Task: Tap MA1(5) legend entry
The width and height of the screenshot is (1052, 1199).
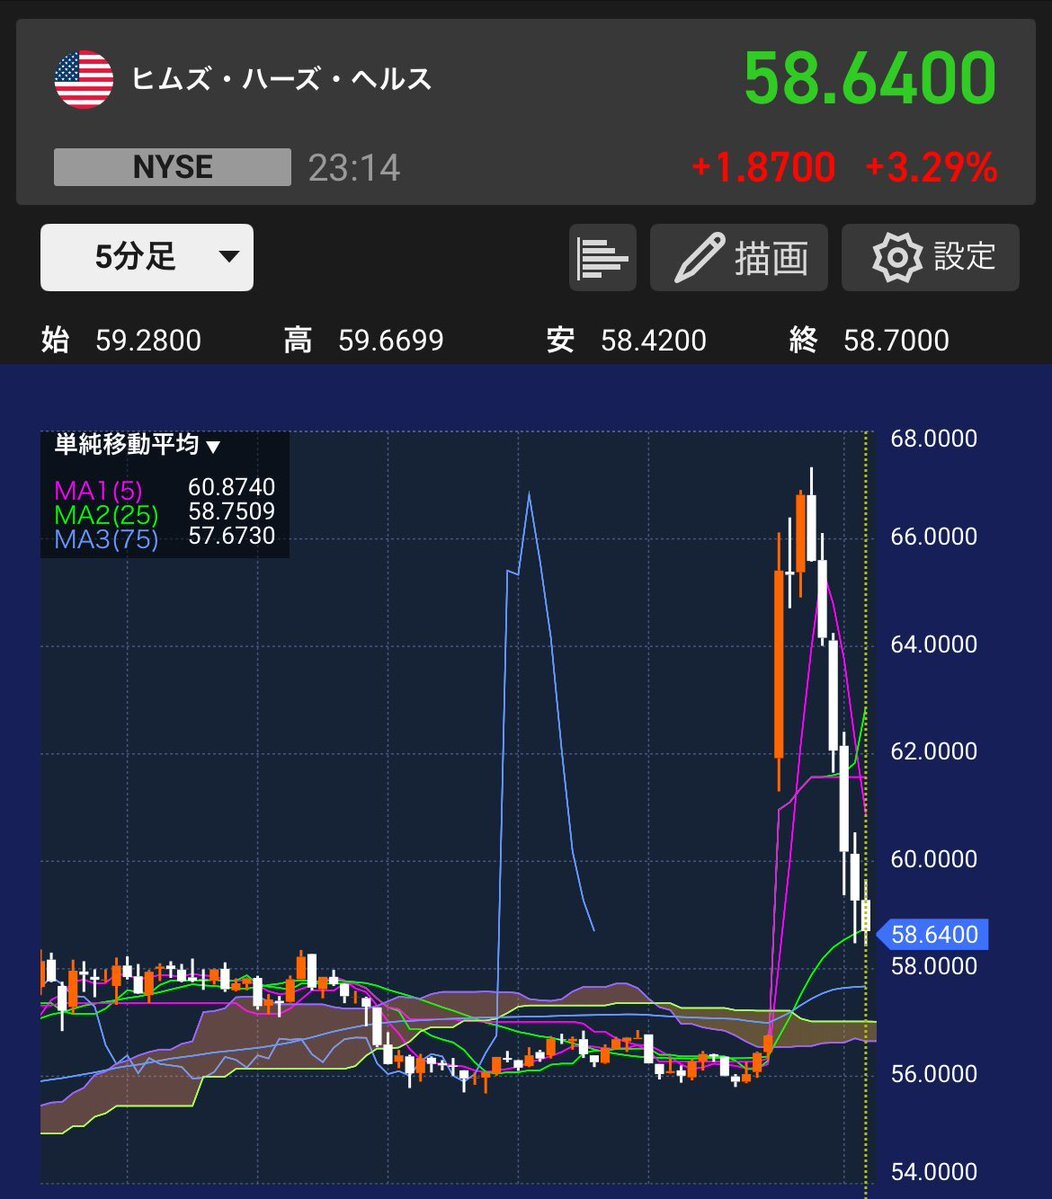Action: point(99,490)
